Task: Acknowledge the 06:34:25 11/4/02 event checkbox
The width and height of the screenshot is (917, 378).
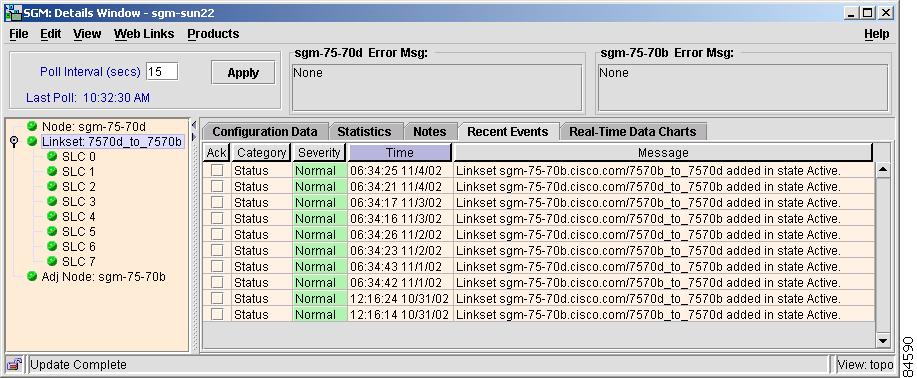Action: pyautogui.click(x=217, y=170)
